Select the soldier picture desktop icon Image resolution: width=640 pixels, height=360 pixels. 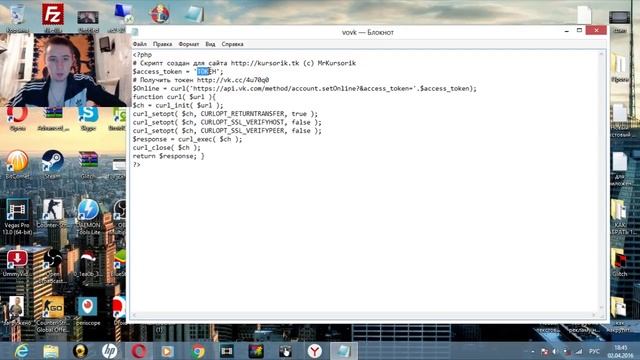[16, 311]
